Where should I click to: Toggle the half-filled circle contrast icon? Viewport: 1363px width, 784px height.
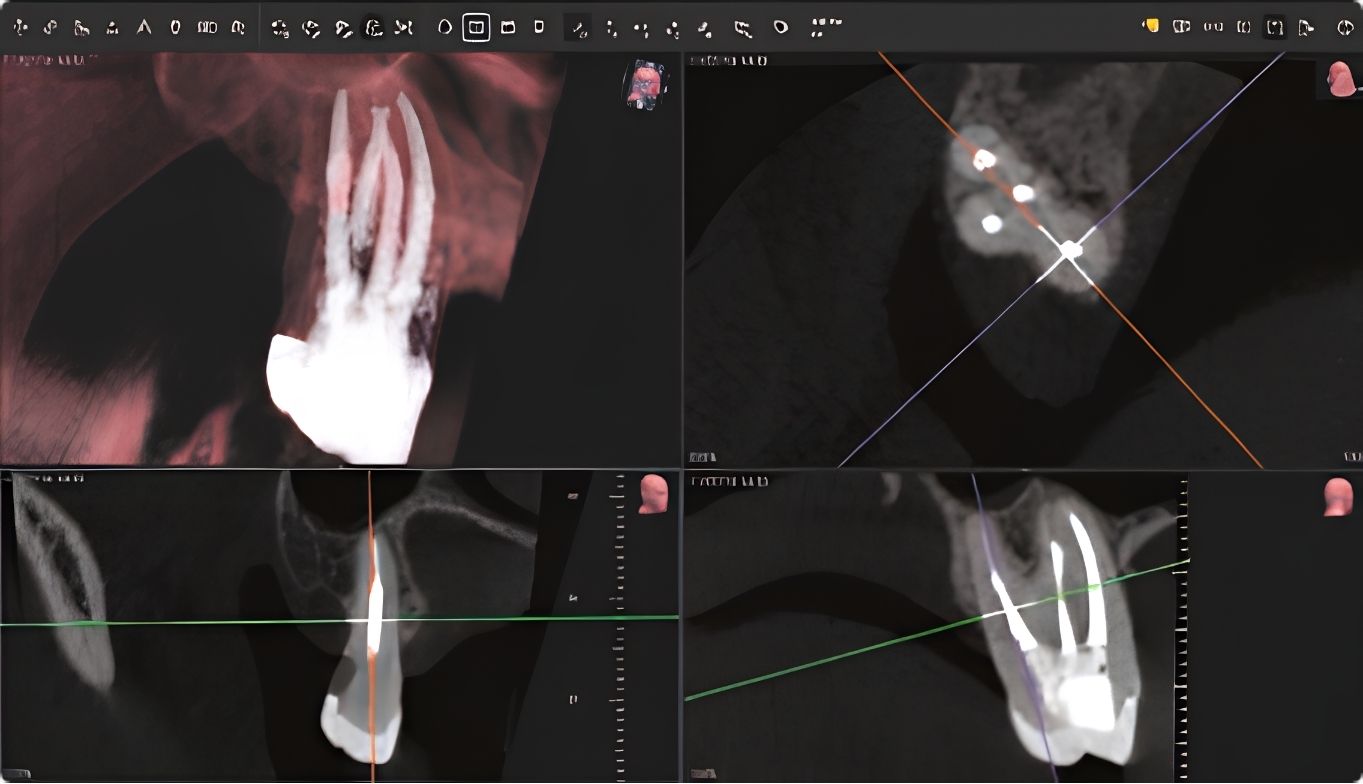pyautogui.click(x=1345, y=27)
